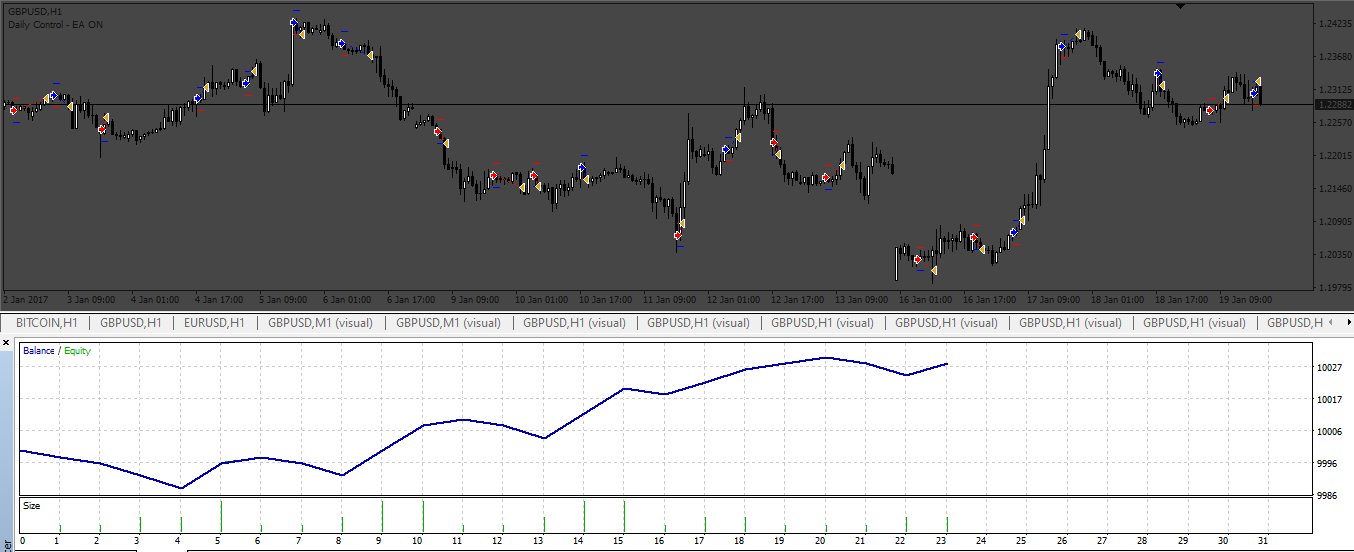Click the '19 Jan 09:00' time axis label
The height and width of the screenshot is (552, 1354).
click(1246, 299)
